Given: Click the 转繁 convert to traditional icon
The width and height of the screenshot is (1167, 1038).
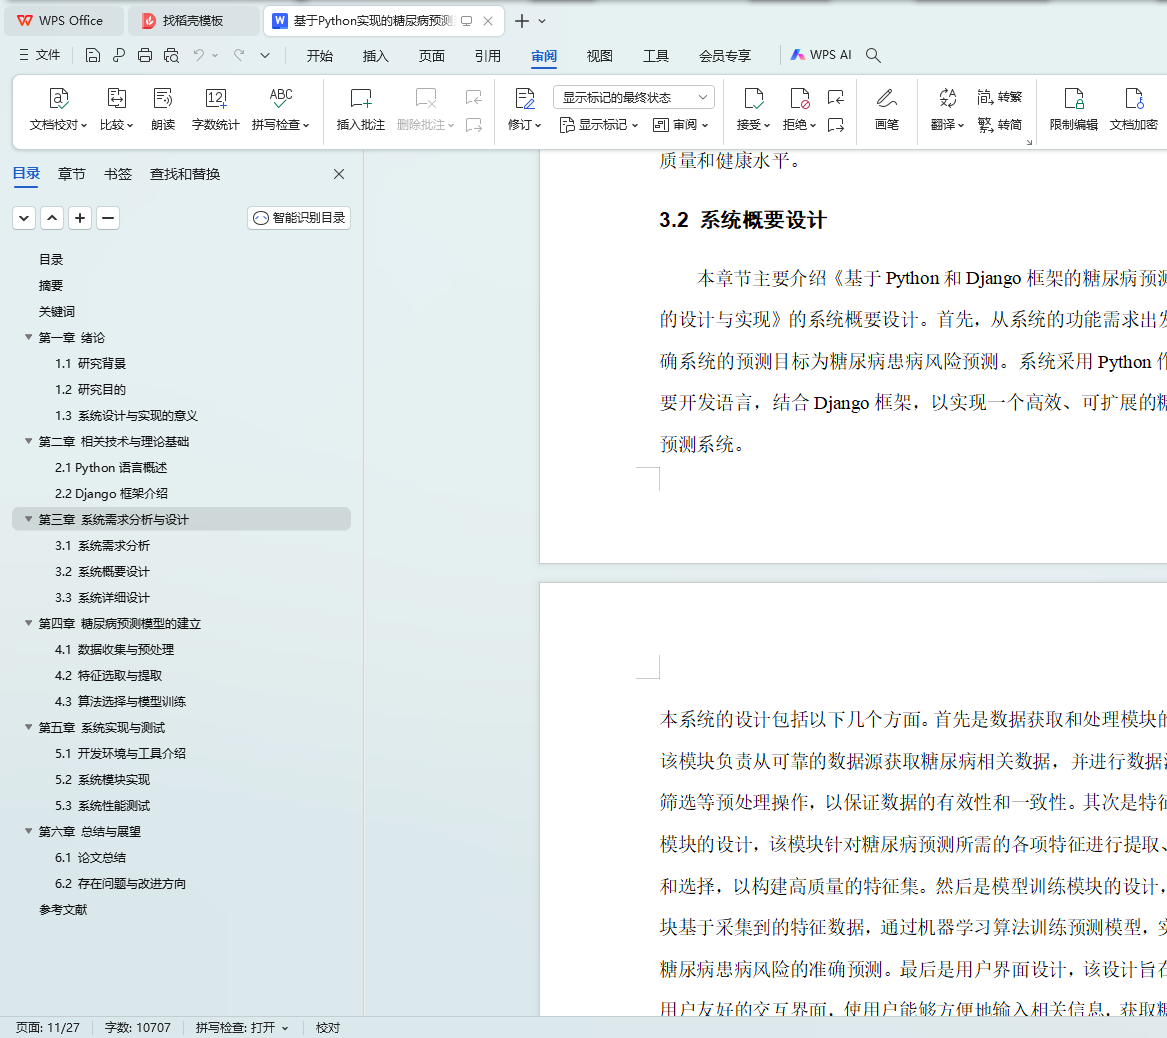Looking at the screenshot, I should click(999, 97).
